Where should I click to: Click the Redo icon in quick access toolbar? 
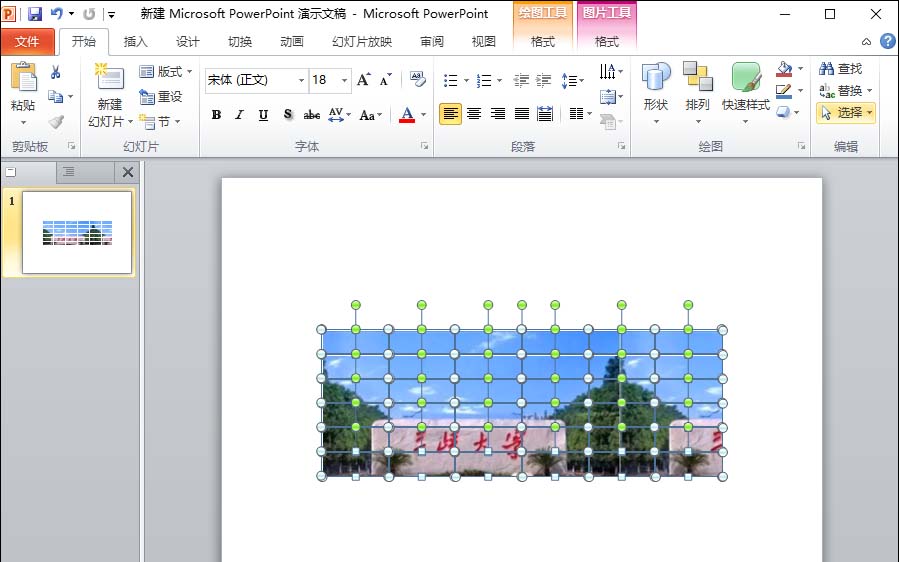tap(89, 14)
